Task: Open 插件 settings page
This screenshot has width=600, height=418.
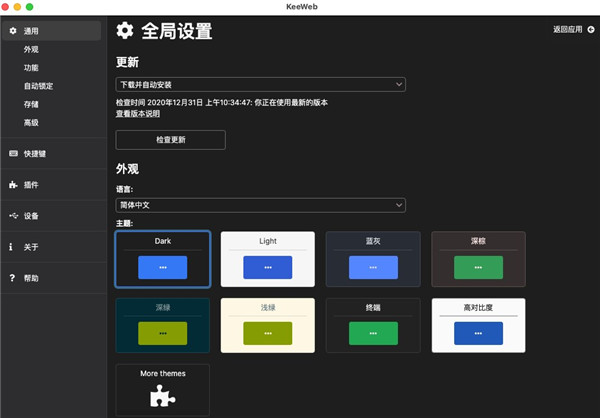Action: (53, 185)
